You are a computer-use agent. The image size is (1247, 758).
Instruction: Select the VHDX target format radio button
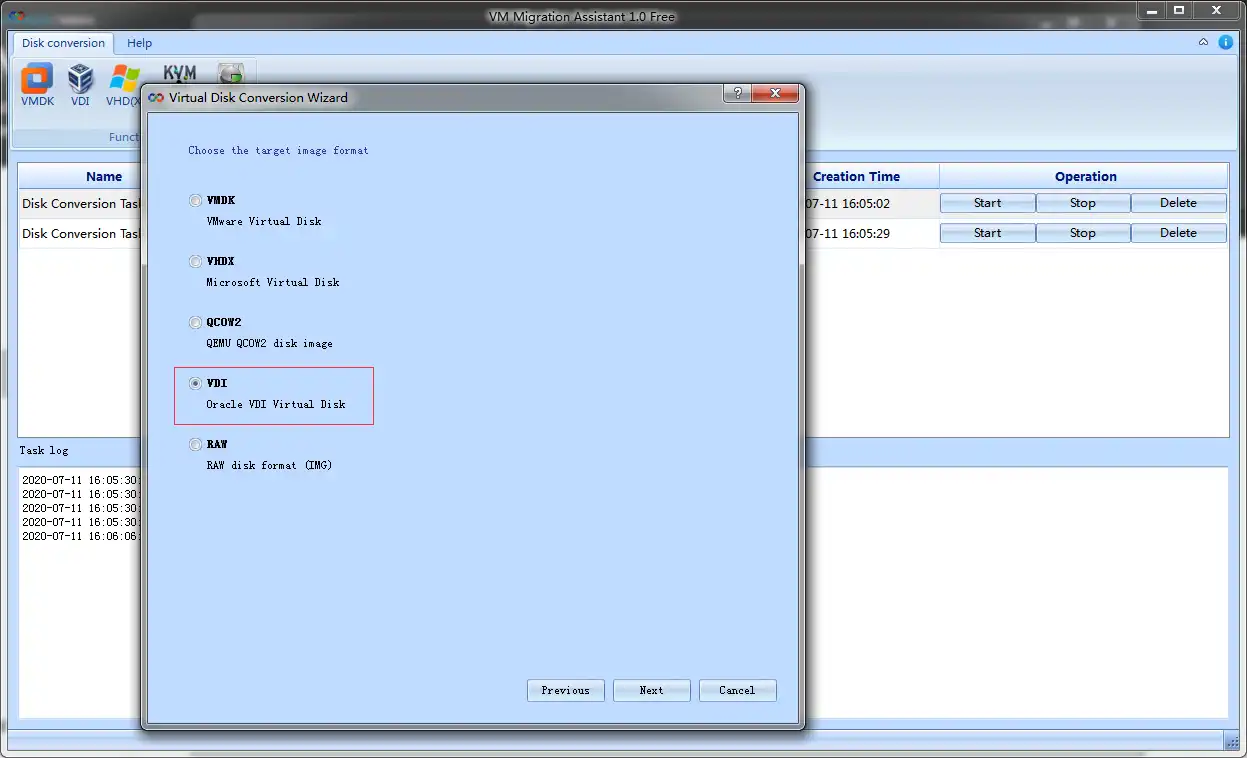195,262
